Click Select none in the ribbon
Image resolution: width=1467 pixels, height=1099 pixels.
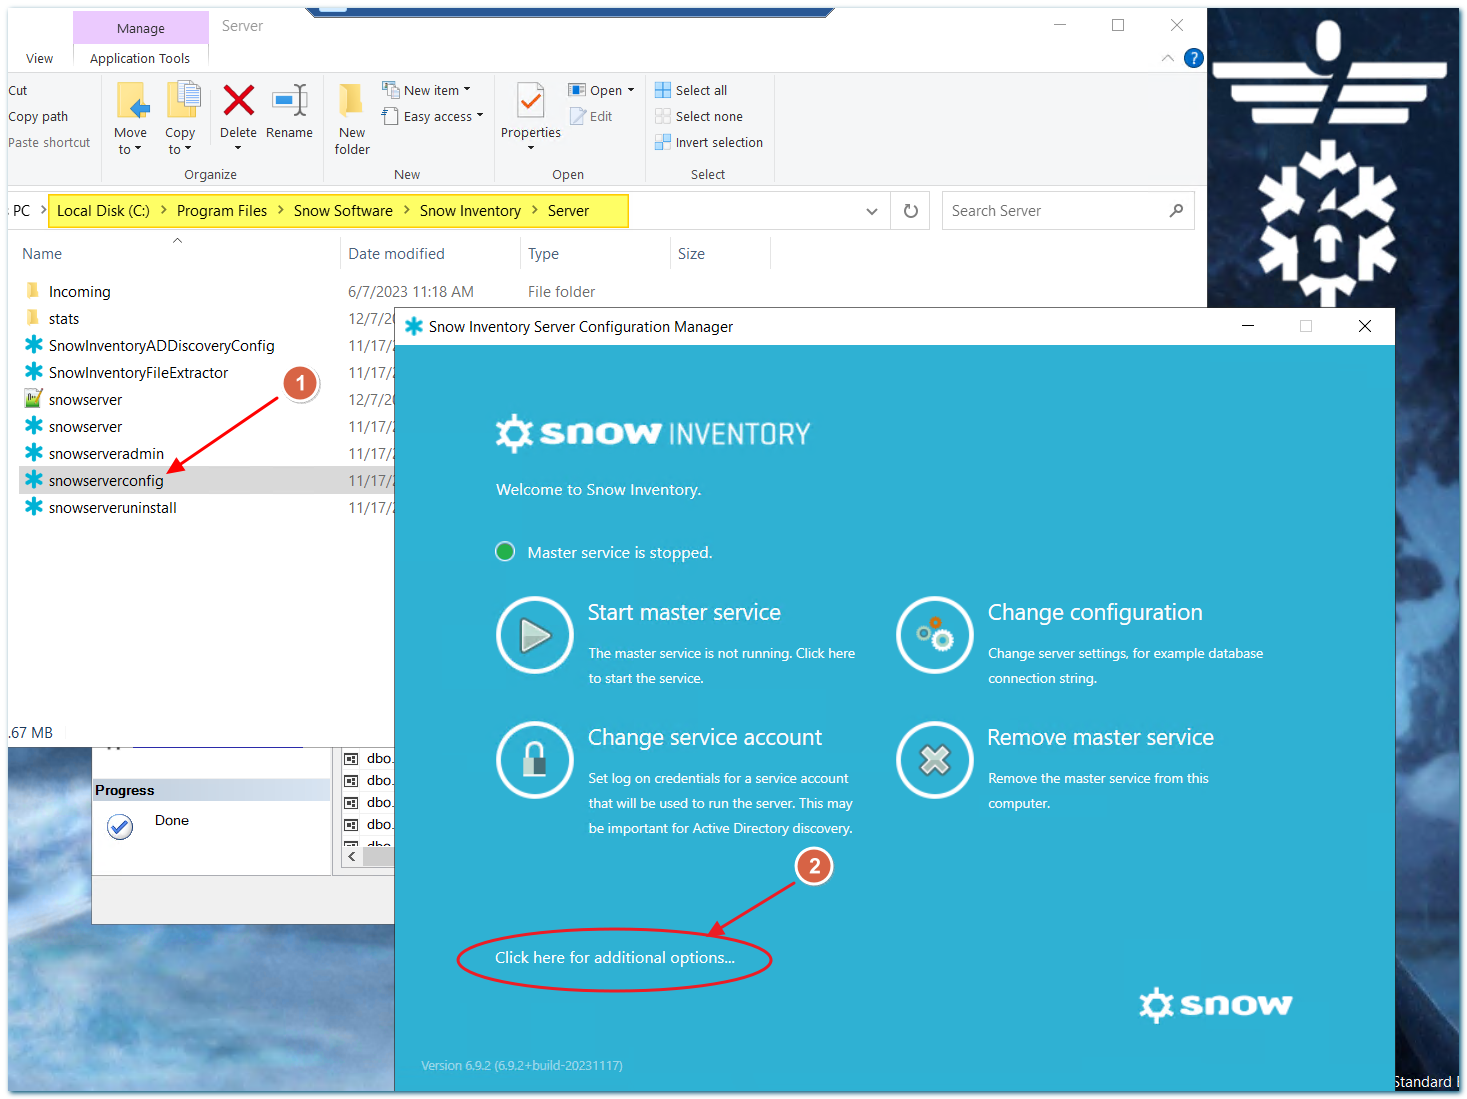699,116
